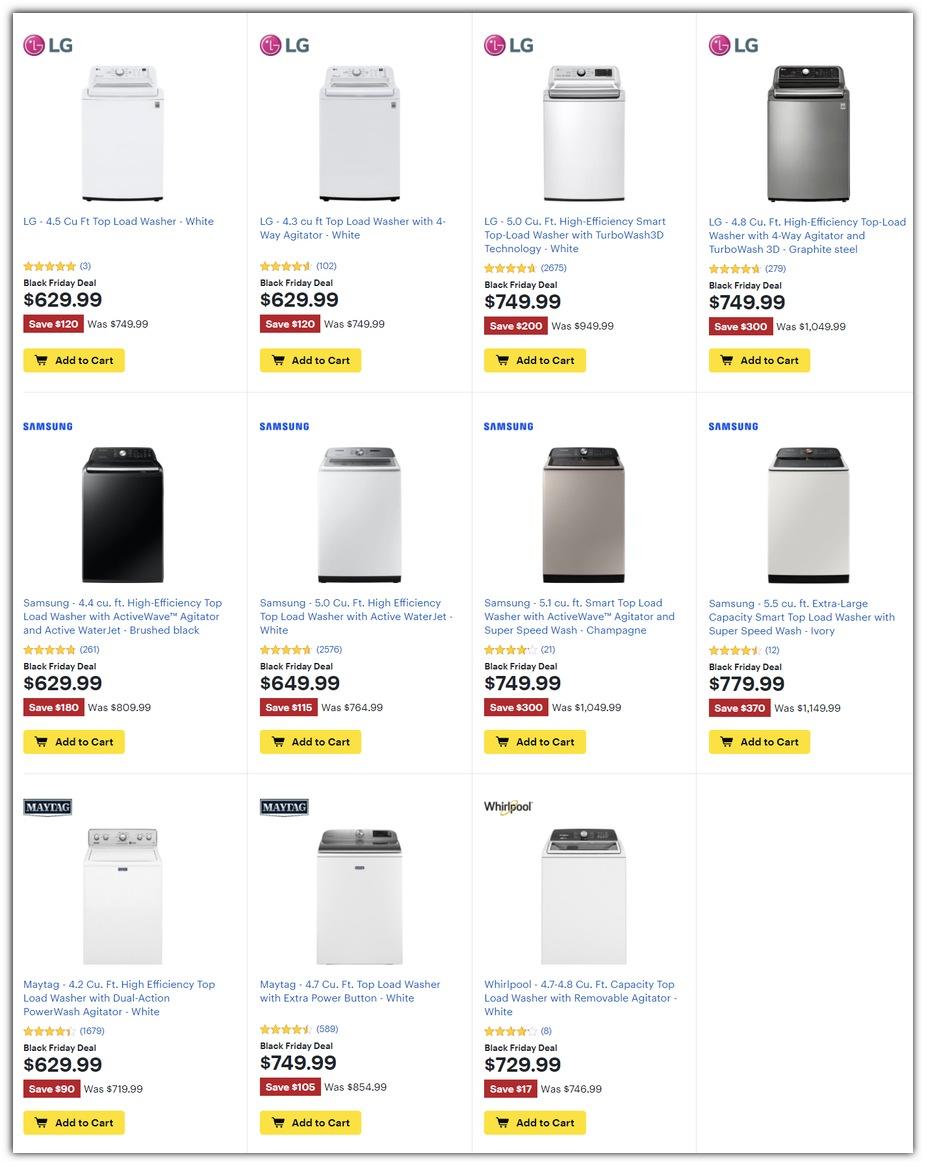Add Samsung 5.5 cu. ft. Ivory washer to cart
The image size is (927, 1167).
pyautogui.click(x=759, y=742)
